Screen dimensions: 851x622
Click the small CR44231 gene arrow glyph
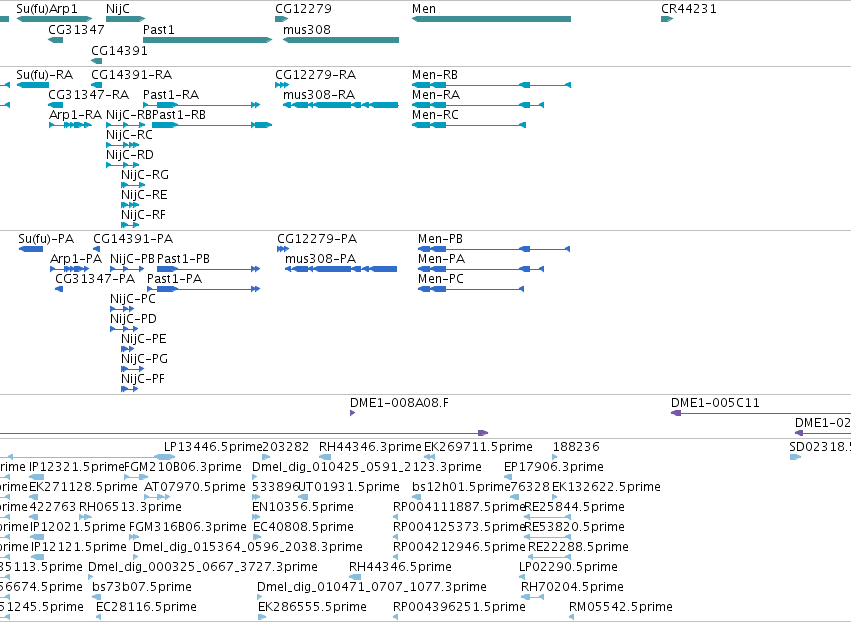(x=667, y=19)
